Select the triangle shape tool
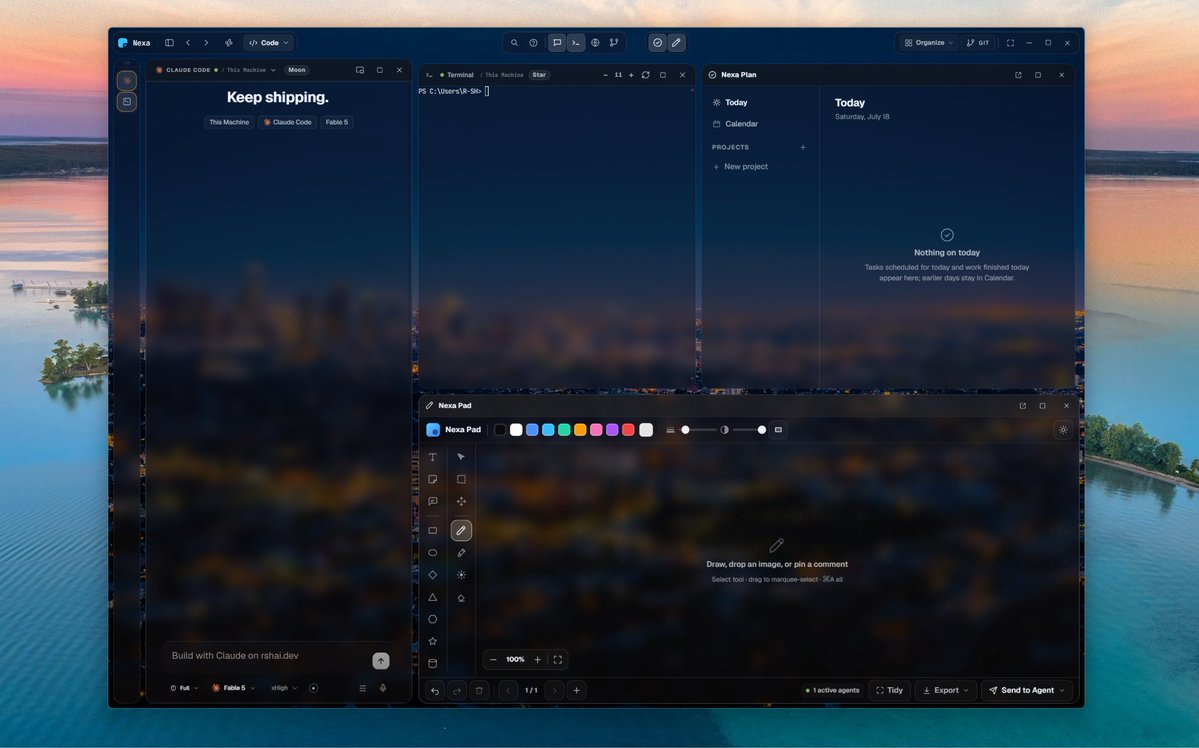 (x=433, y=597)
